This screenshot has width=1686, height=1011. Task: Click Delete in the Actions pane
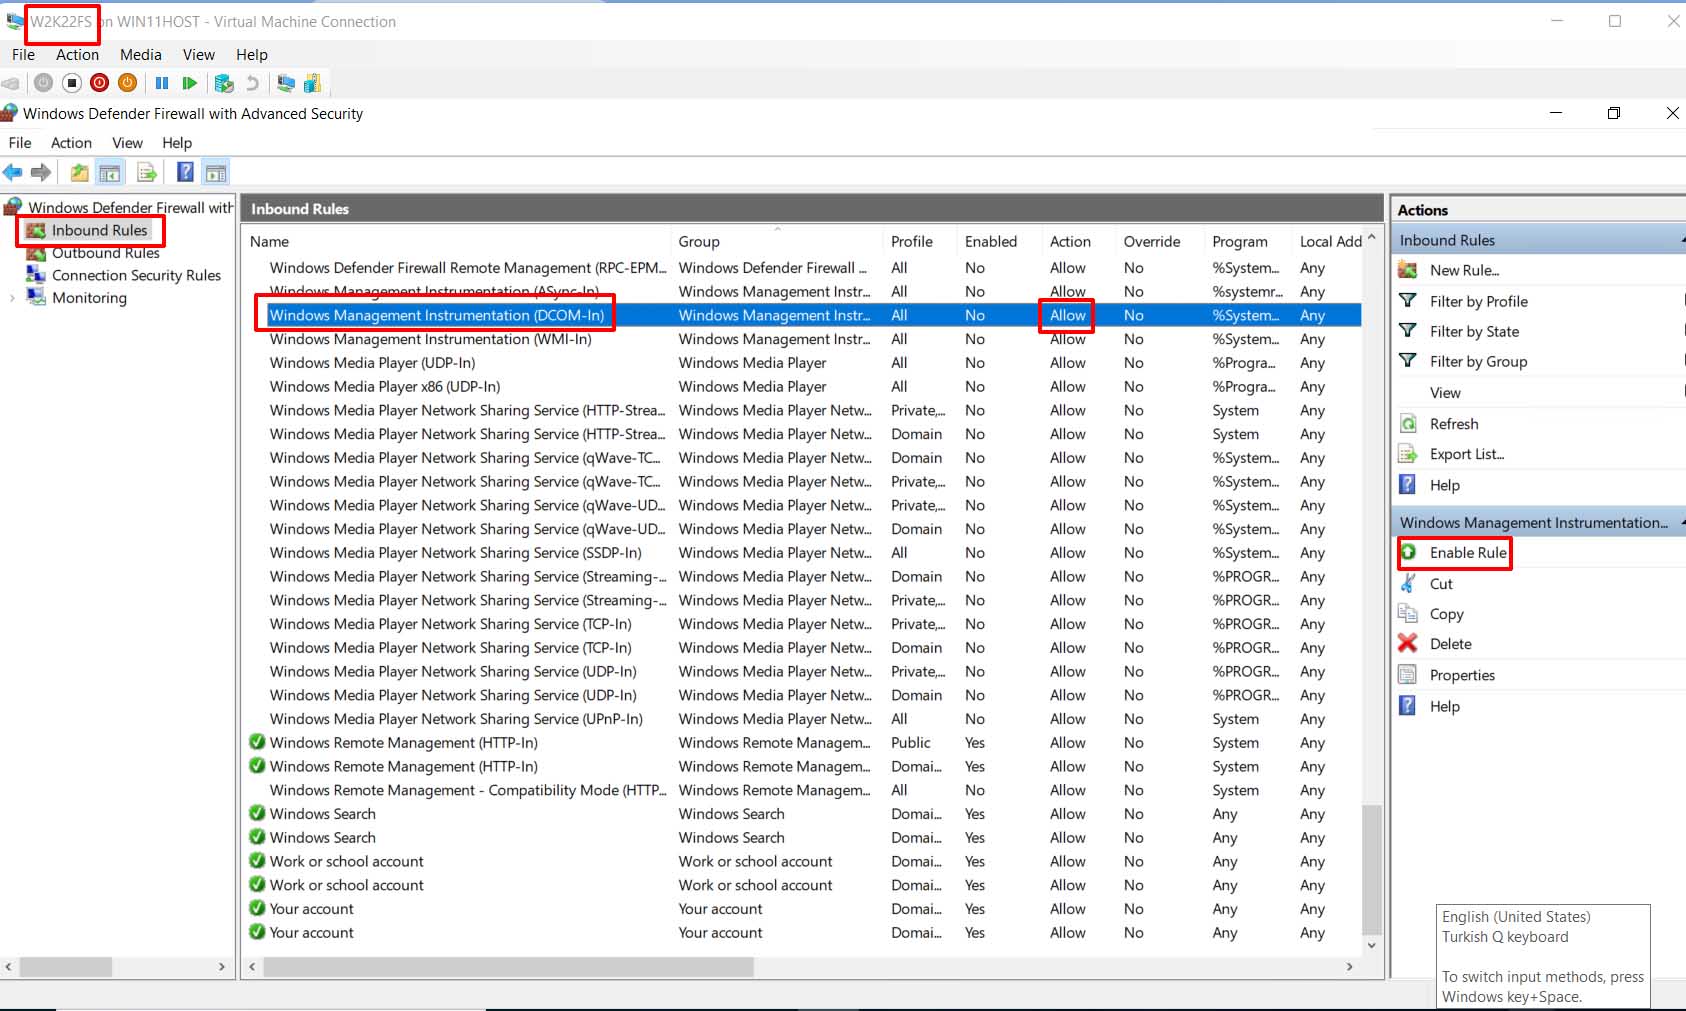click(1450, 644)
